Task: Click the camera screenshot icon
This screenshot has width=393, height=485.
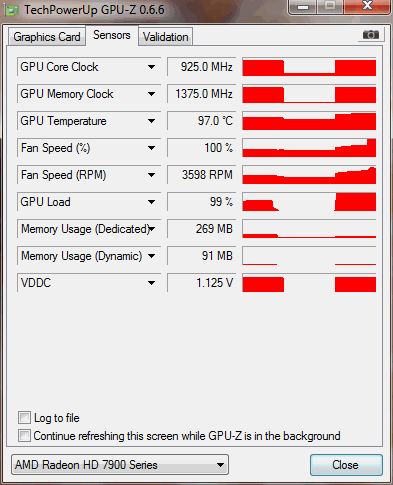Action: 371,35
